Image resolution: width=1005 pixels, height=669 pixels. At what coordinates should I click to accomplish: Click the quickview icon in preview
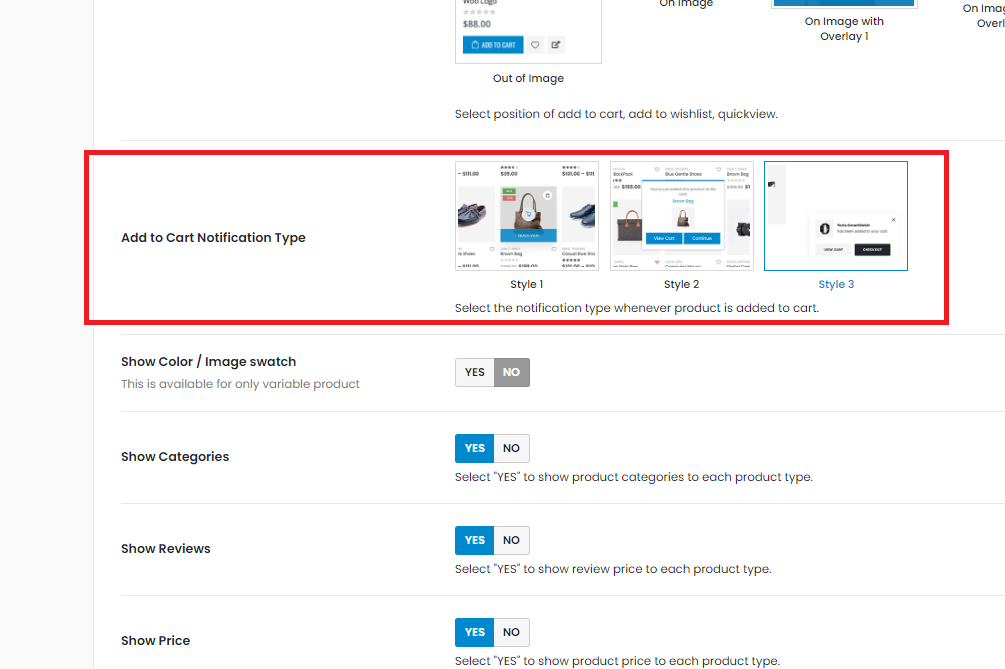[556, 45]
